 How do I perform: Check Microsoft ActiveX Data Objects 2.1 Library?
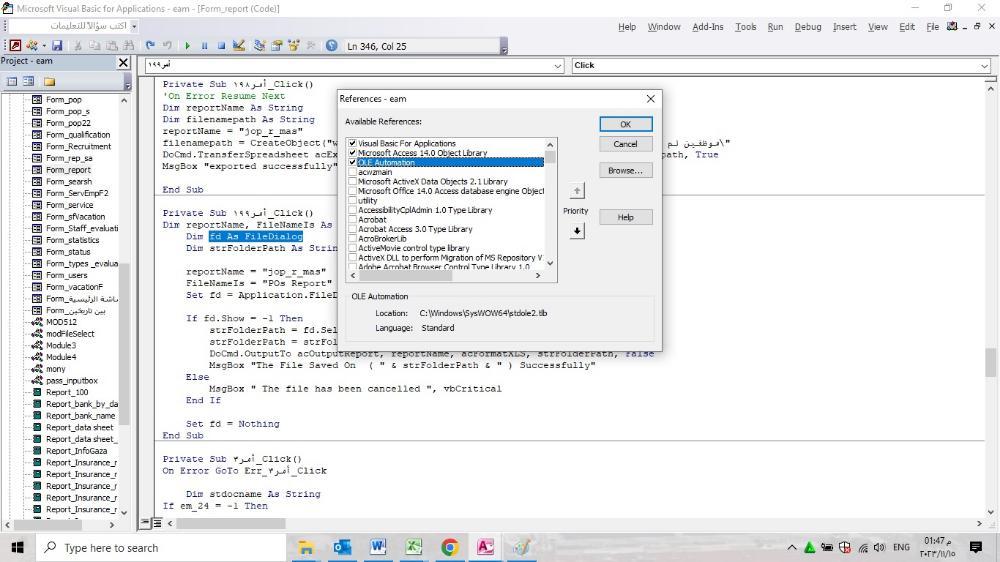tap(353, 182)
